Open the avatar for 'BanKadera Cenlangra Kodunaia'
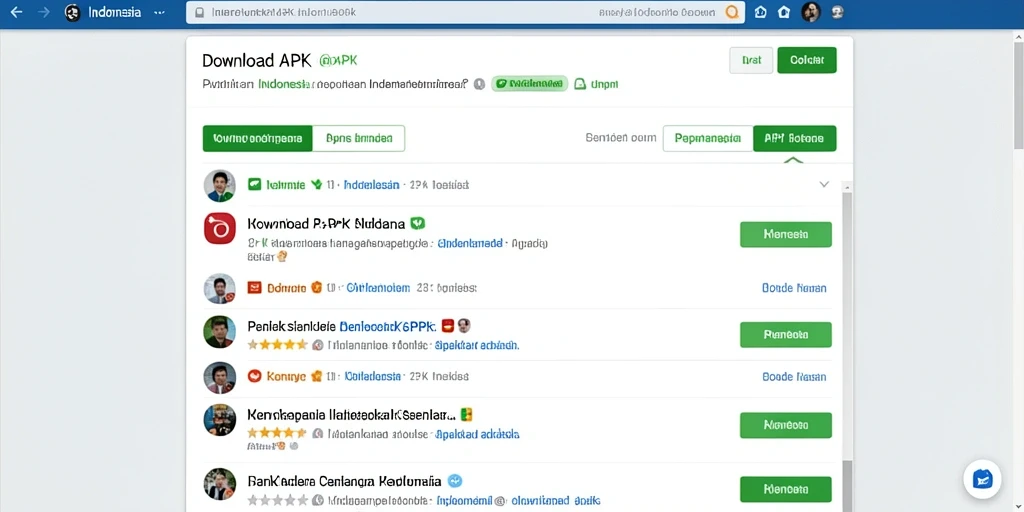Viewport: 1024px width, 512px height. coord(219,484)
